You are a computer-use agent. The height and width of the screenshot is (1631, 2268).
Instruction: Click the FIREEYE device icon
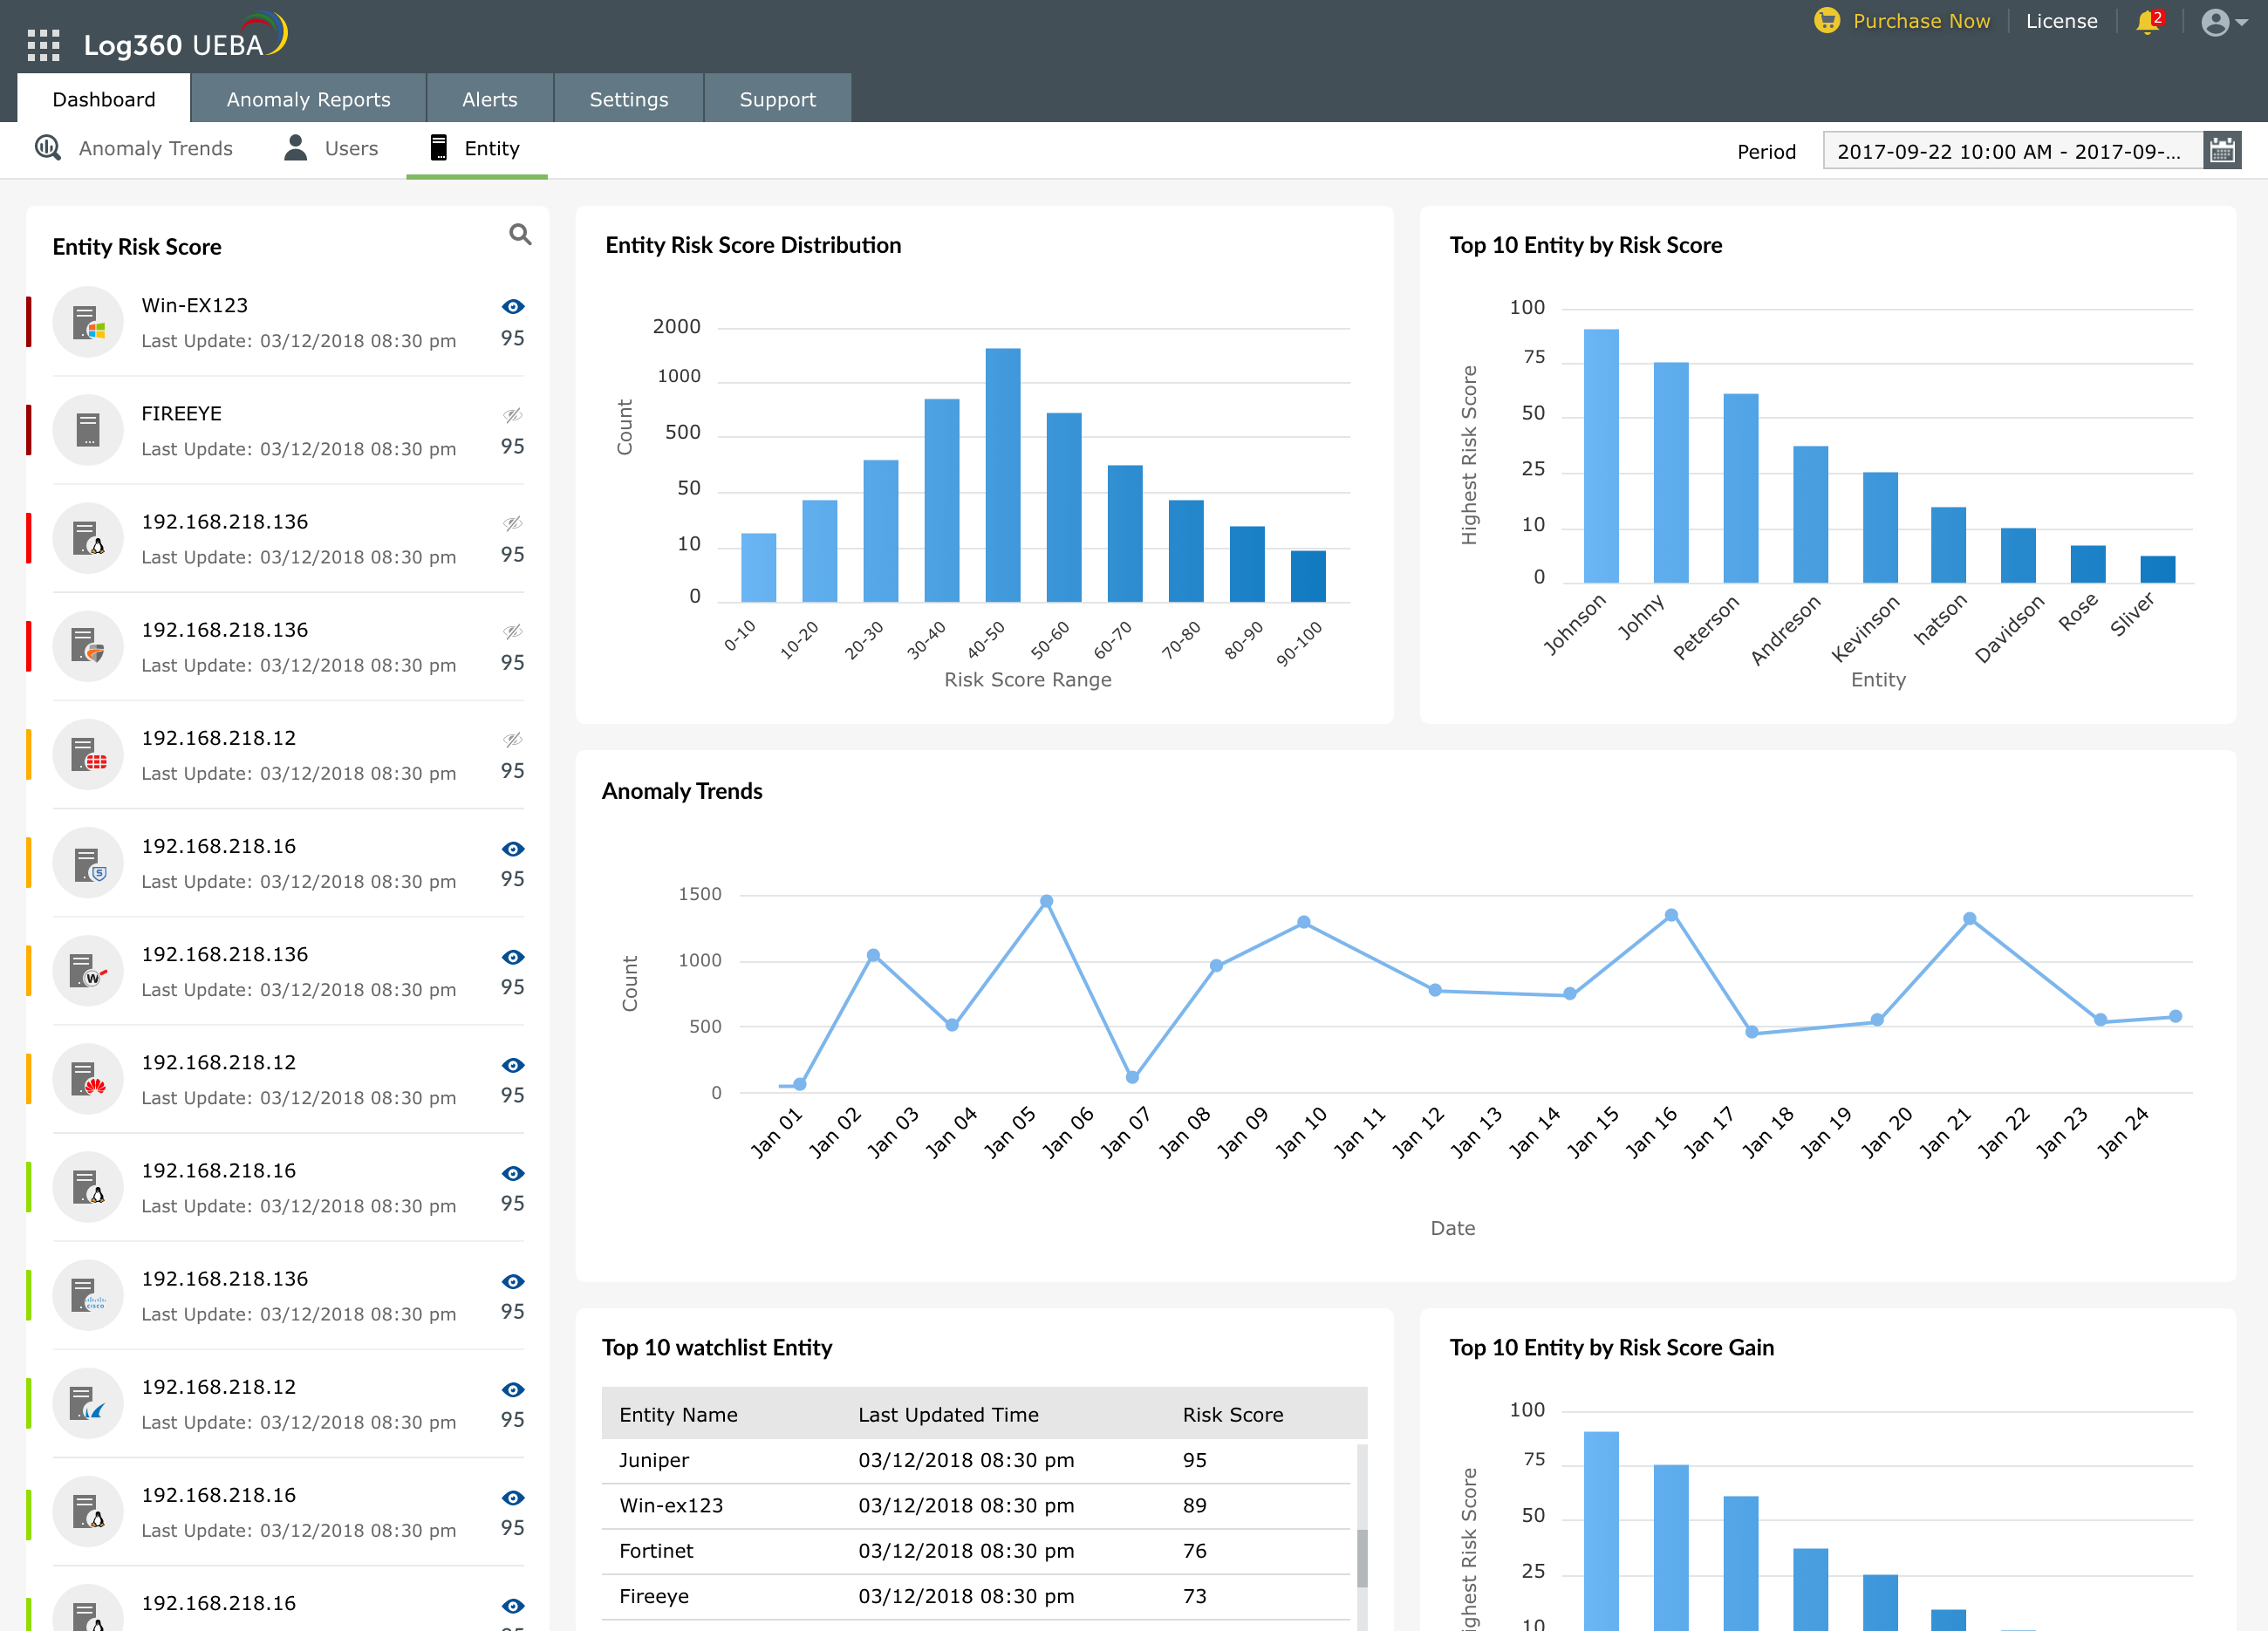[88, 430]
